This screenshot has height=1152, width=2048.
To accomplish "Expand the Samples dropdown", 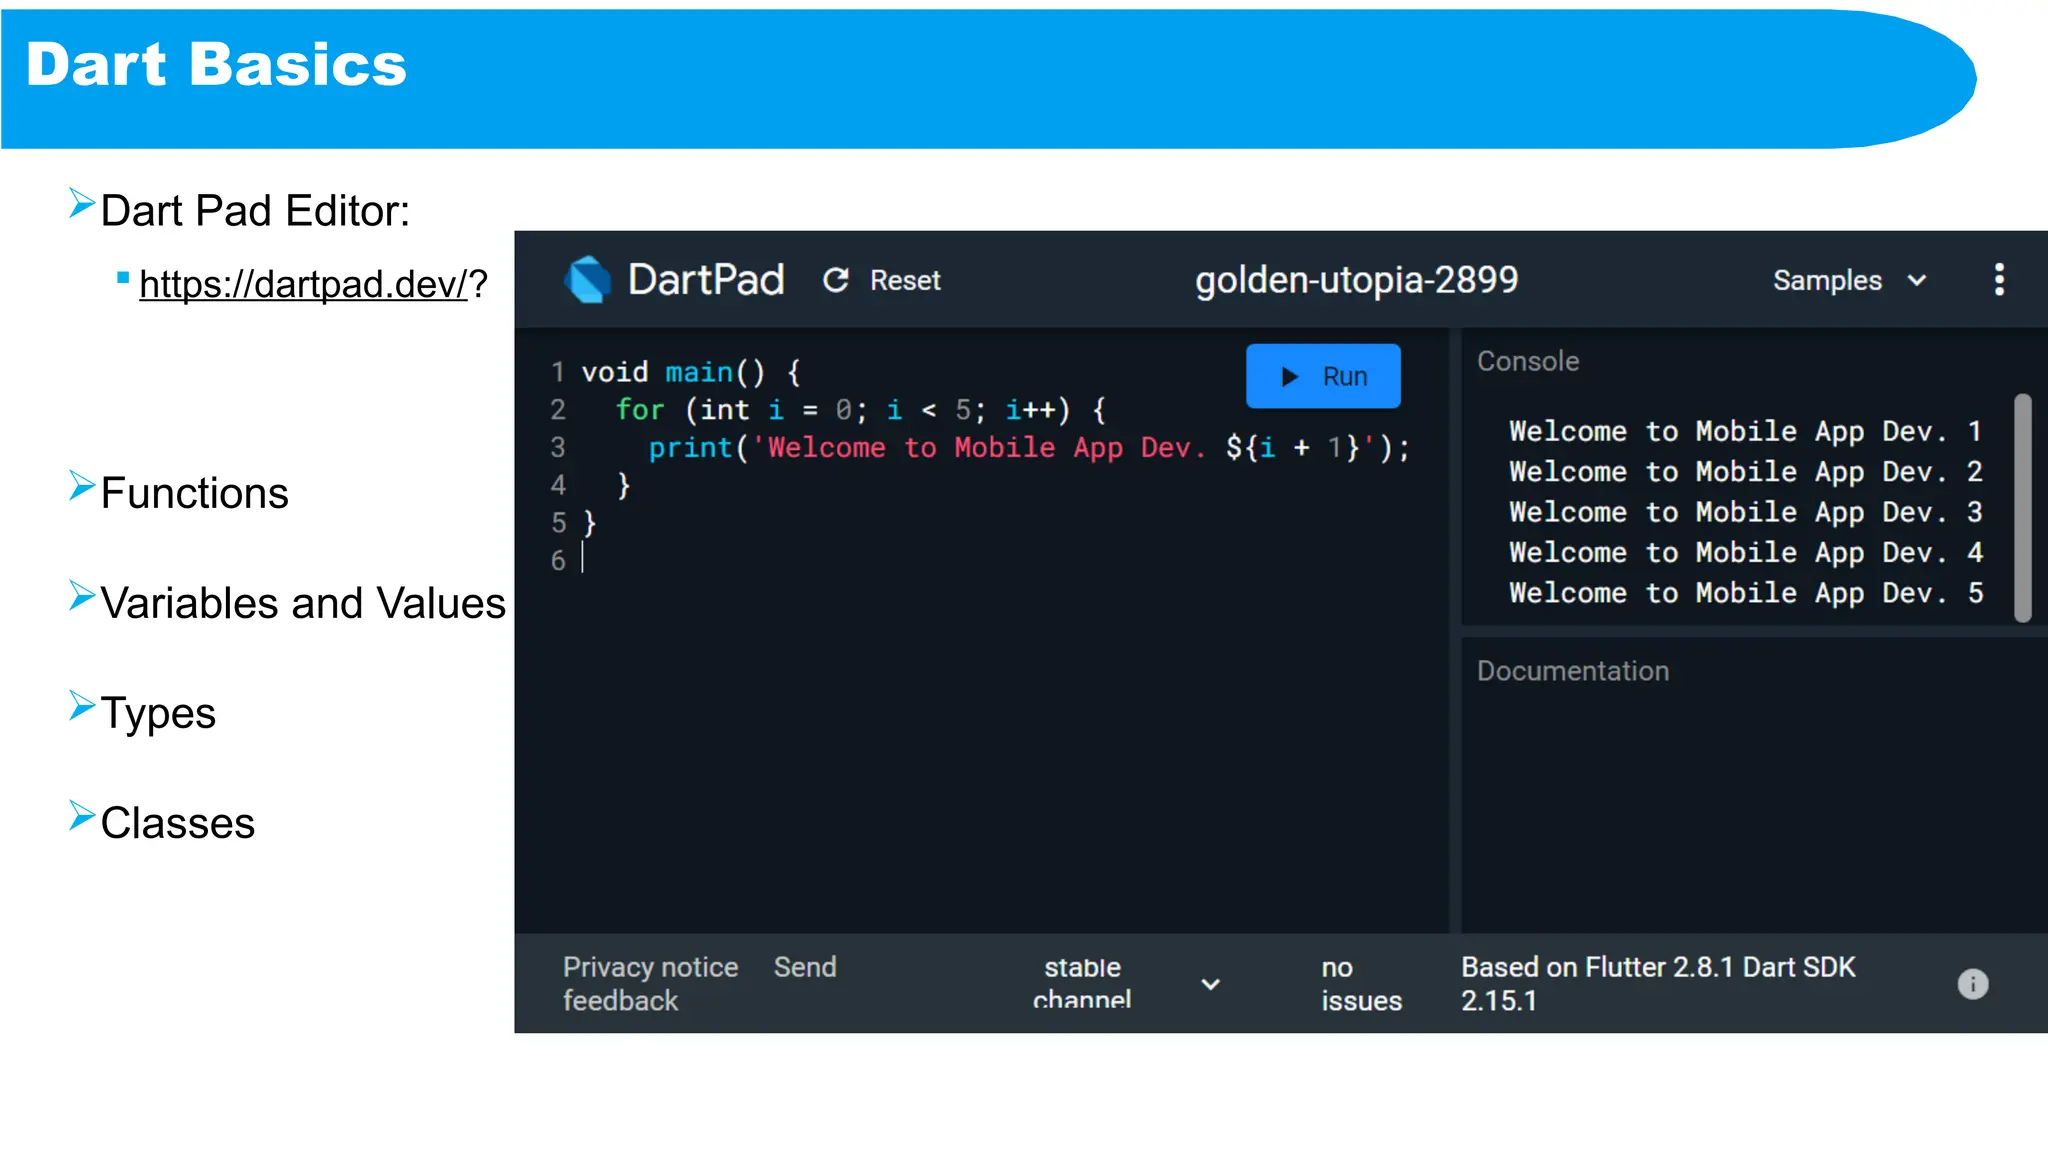I will coord(1827,280).
